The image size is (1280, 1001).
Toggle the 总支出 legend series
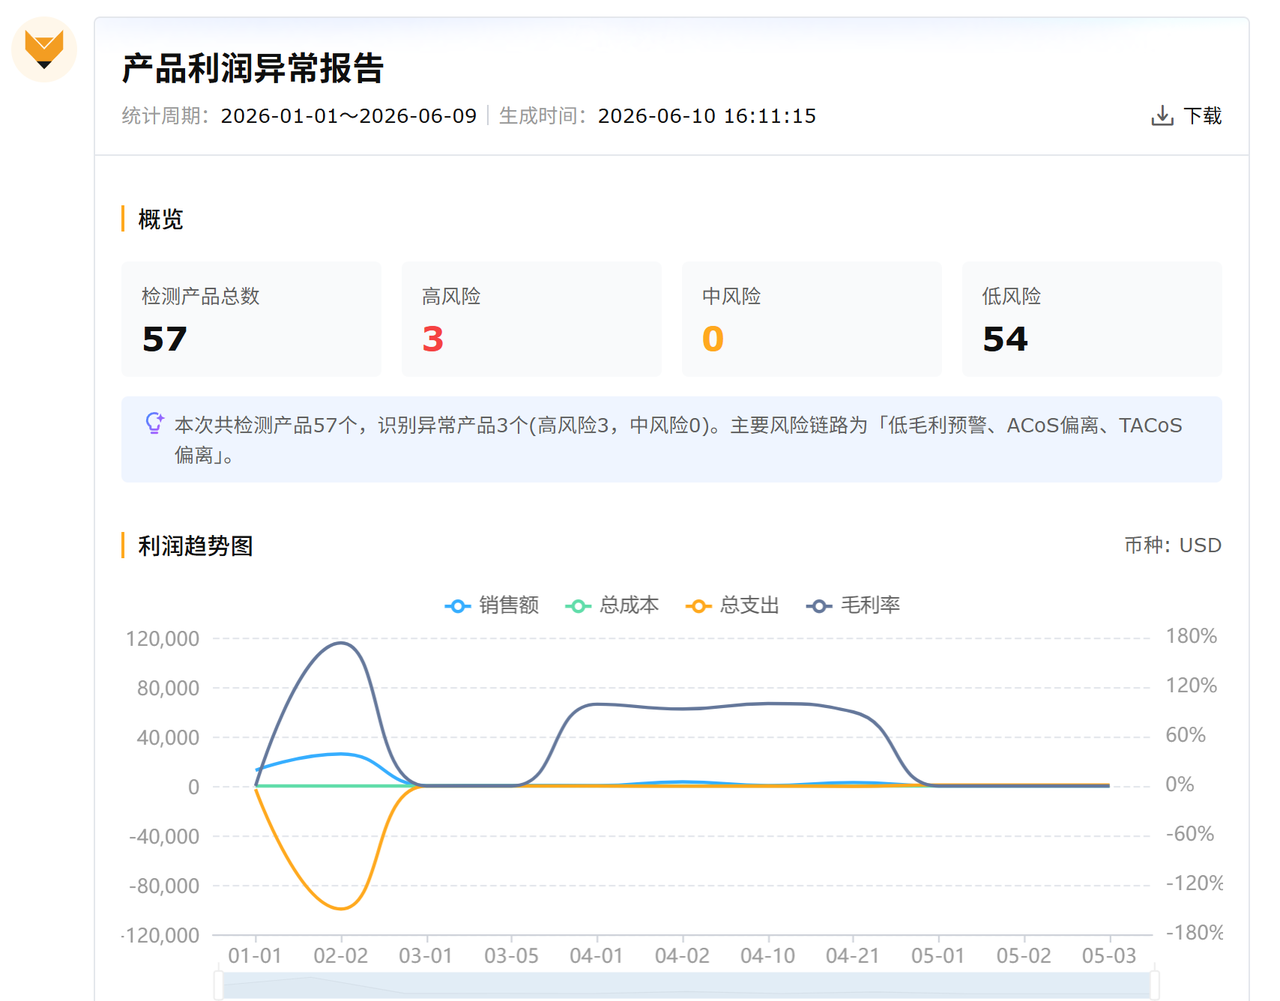tap(733, 605)
